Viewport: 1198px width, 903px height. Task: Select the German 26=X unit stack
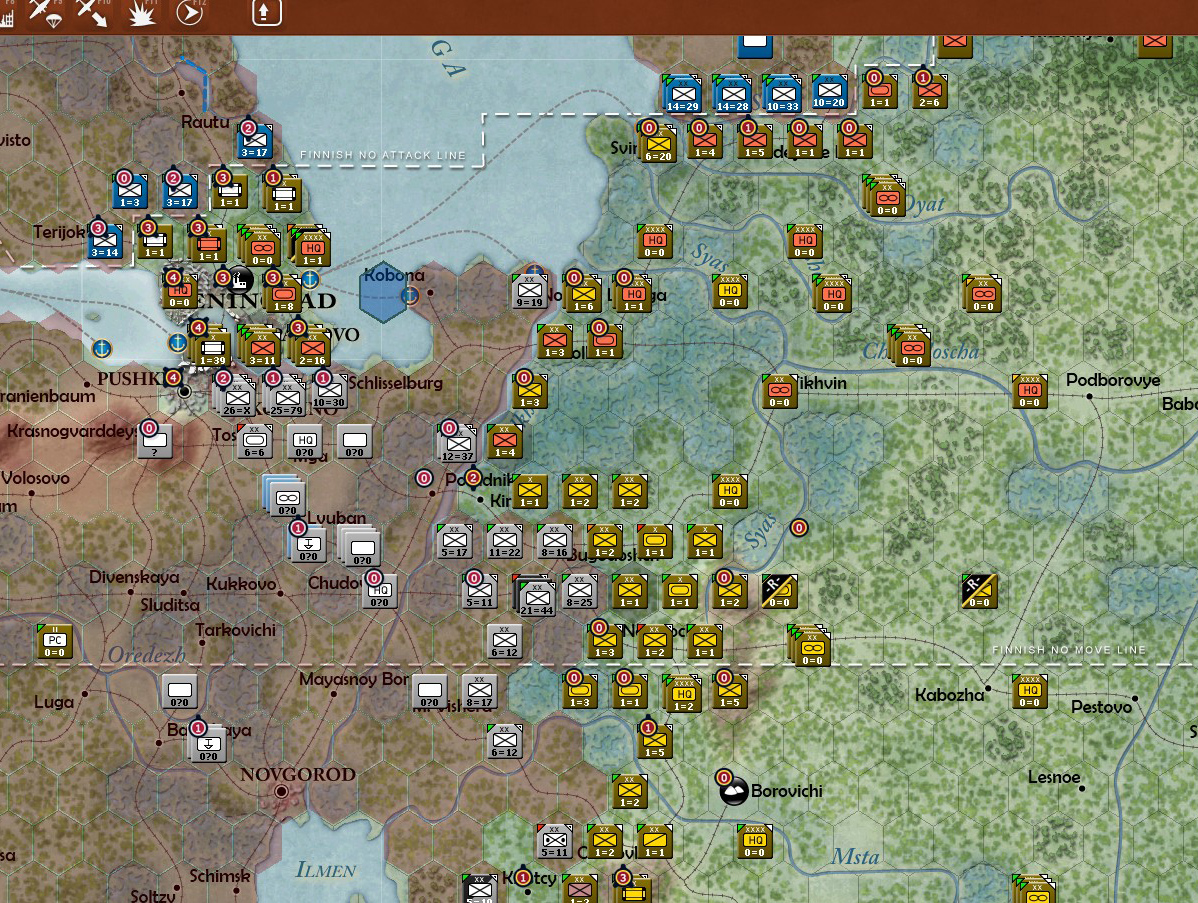coord(236,397)
